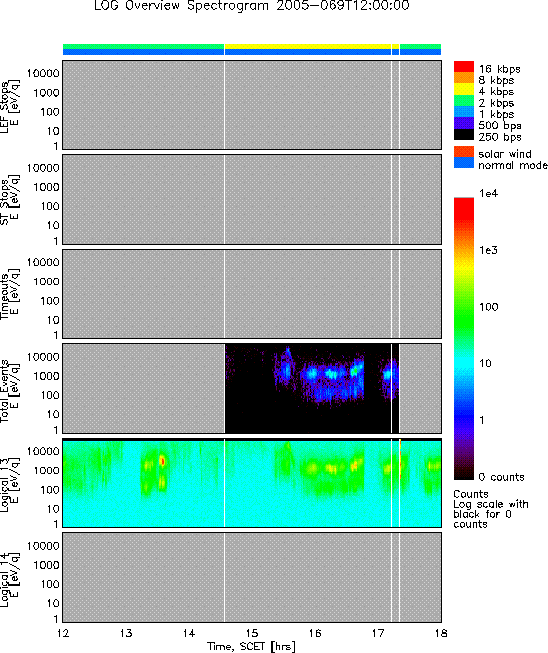This screenshot has height=653, width=548.
Task: Click the LOG Overview Spectrogram title
Action: click(252, 6)
